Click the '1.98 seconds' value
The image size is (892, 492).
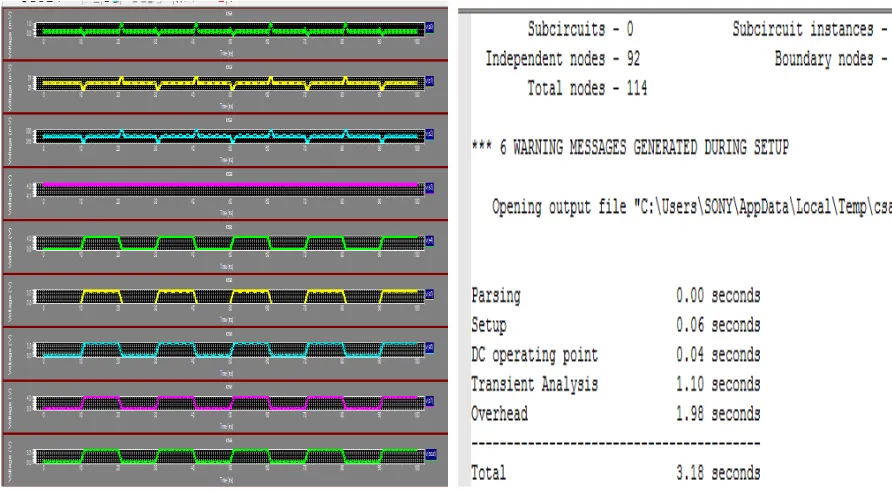coord(718,414)
